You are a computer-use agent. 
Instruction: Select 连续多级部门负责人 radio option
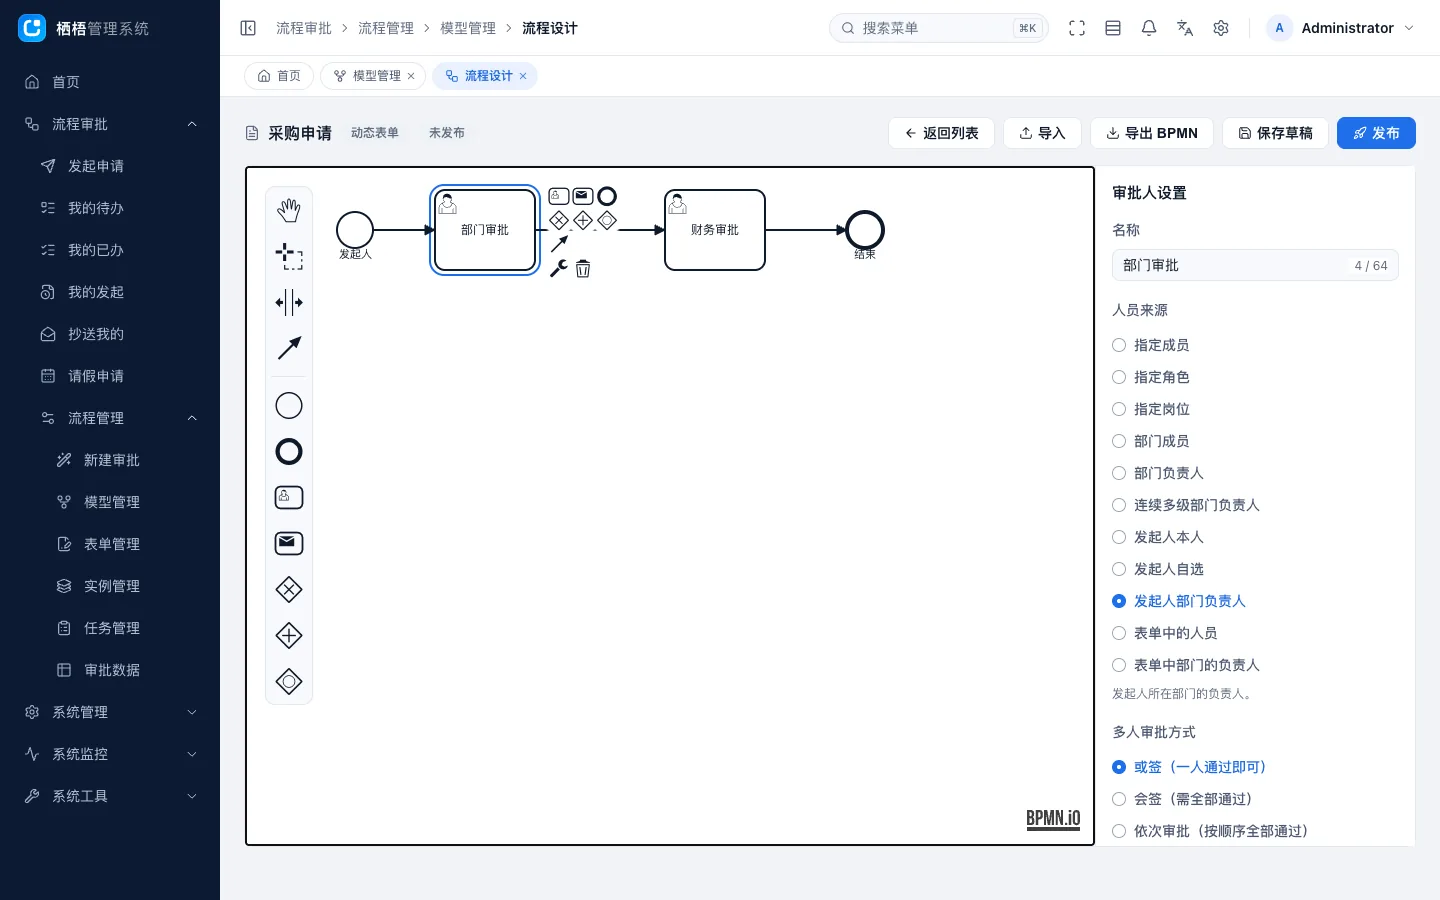[1186, 505]
